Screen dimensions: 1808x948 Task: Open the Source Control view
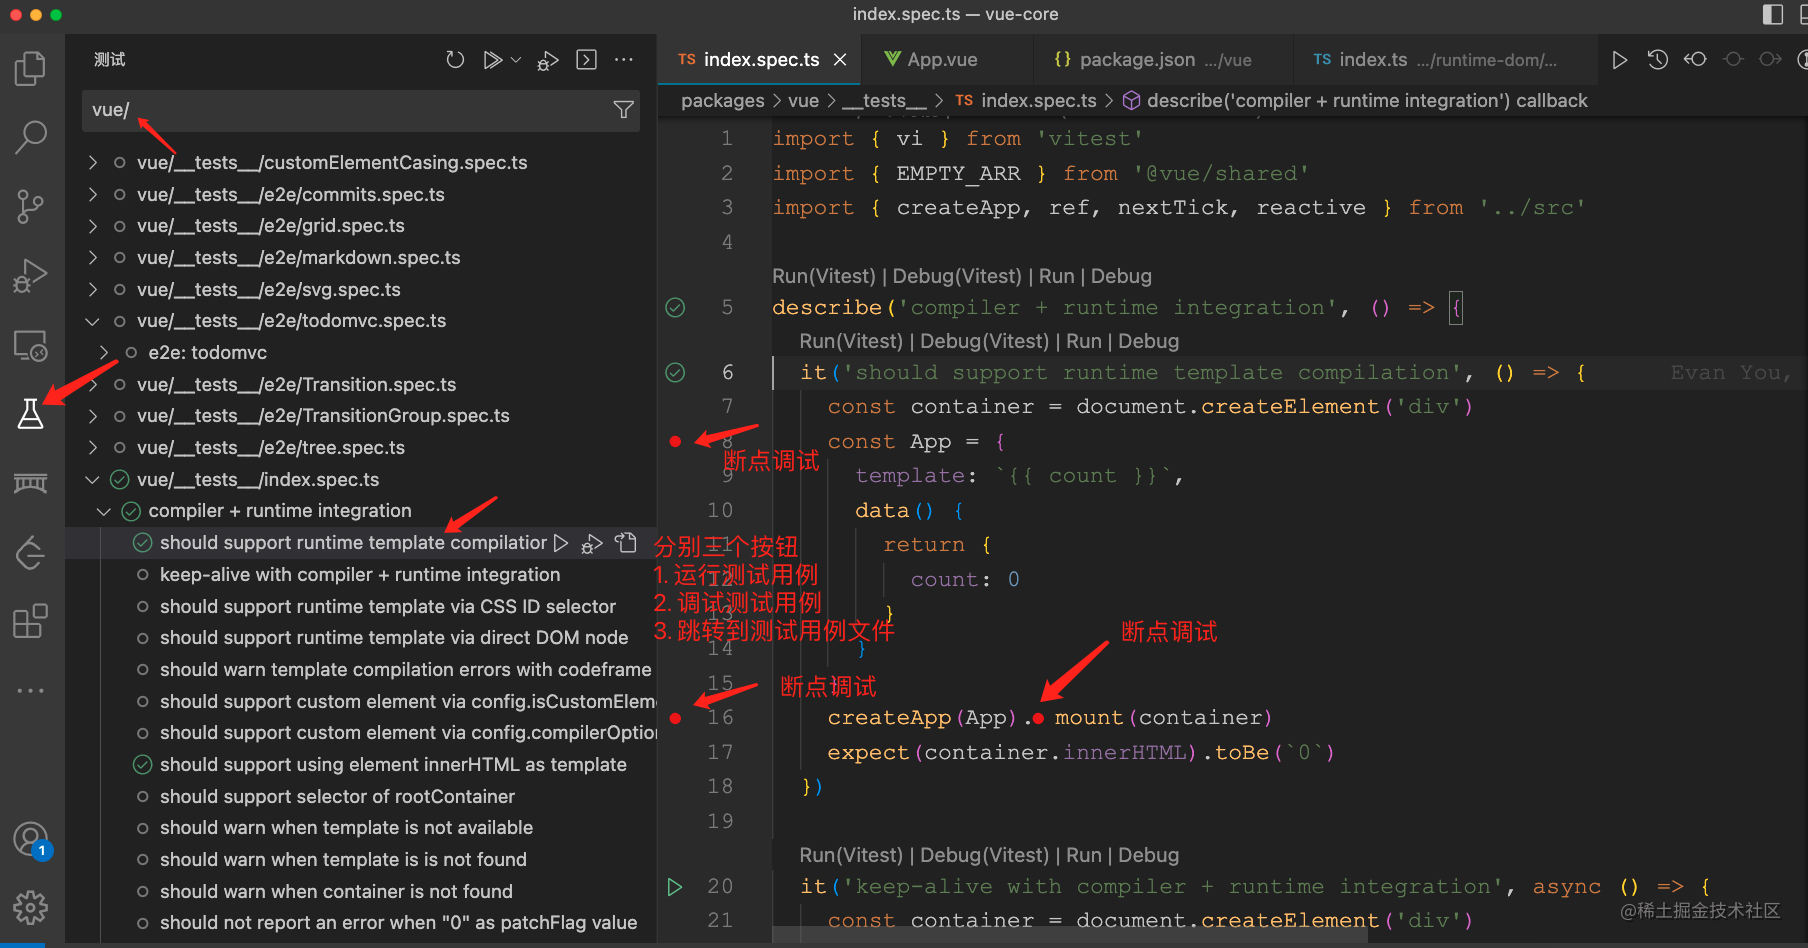pos(30,206)
